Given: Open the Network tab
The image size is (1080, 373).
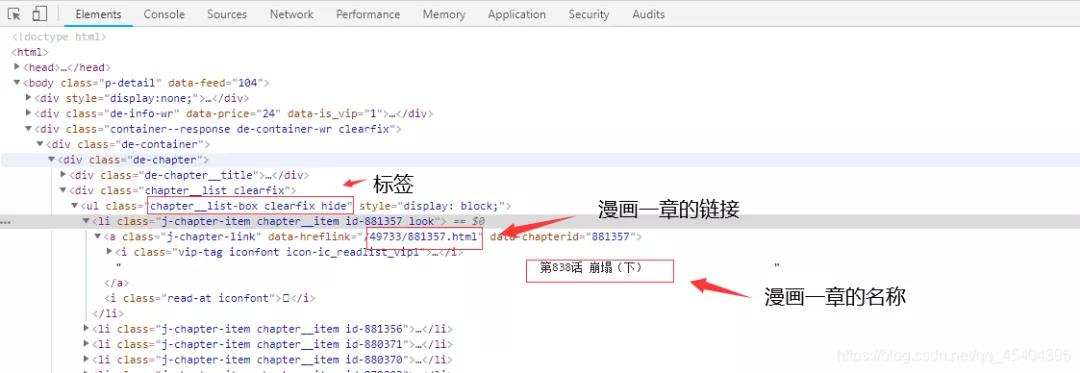Looking at the screenshot, I should tap(291, 14).
